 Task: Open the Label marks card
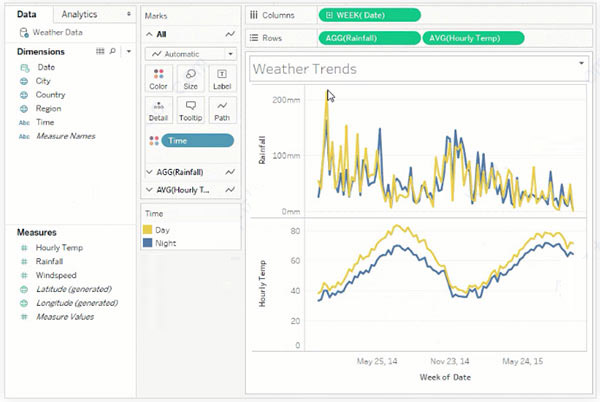tap(221, 78)
